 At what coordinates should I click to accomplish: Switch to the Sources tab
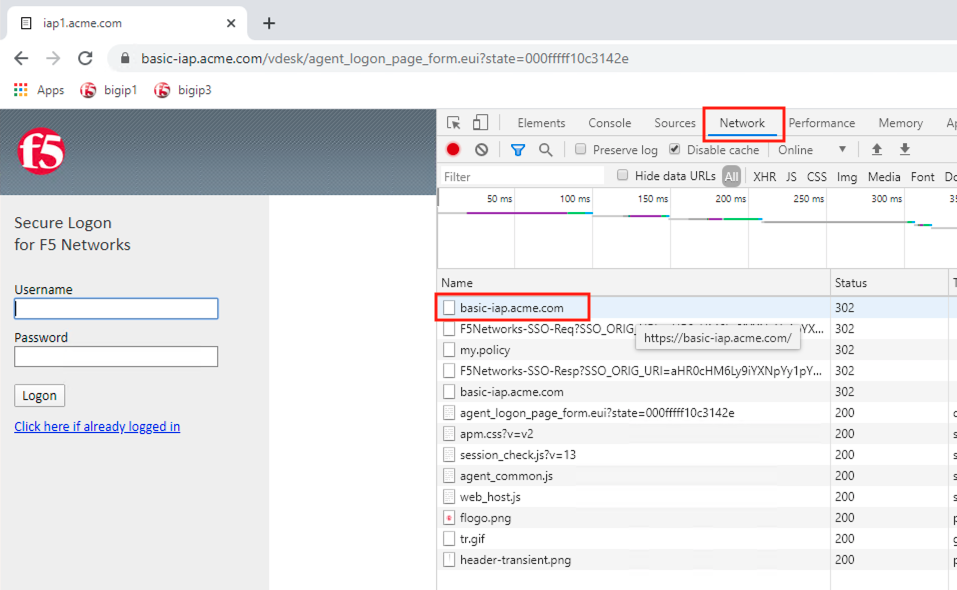pyautogui.click(x=675, y=123)
